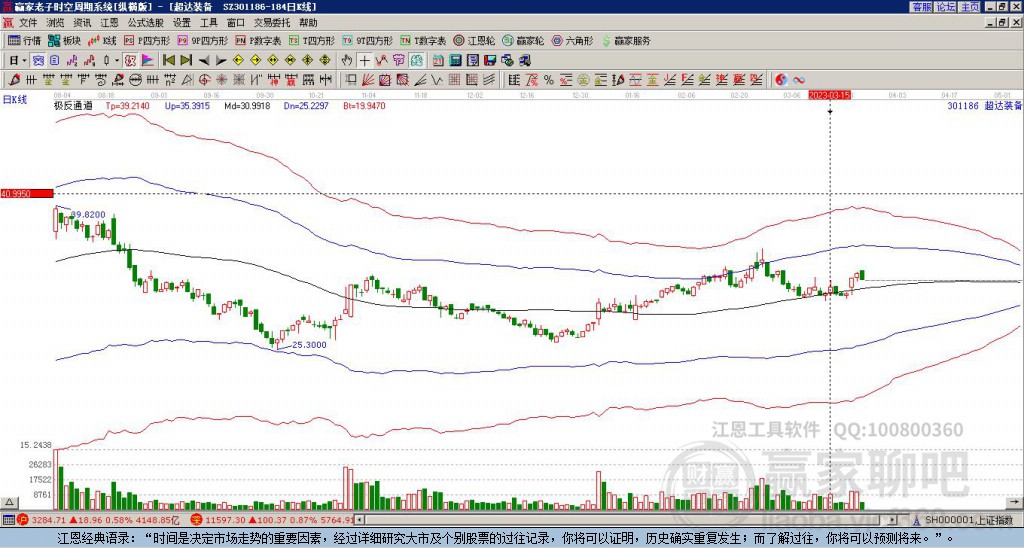Select the red pen drawing tool
This screenshot has height=548, width=1024.
coord(14,80)
